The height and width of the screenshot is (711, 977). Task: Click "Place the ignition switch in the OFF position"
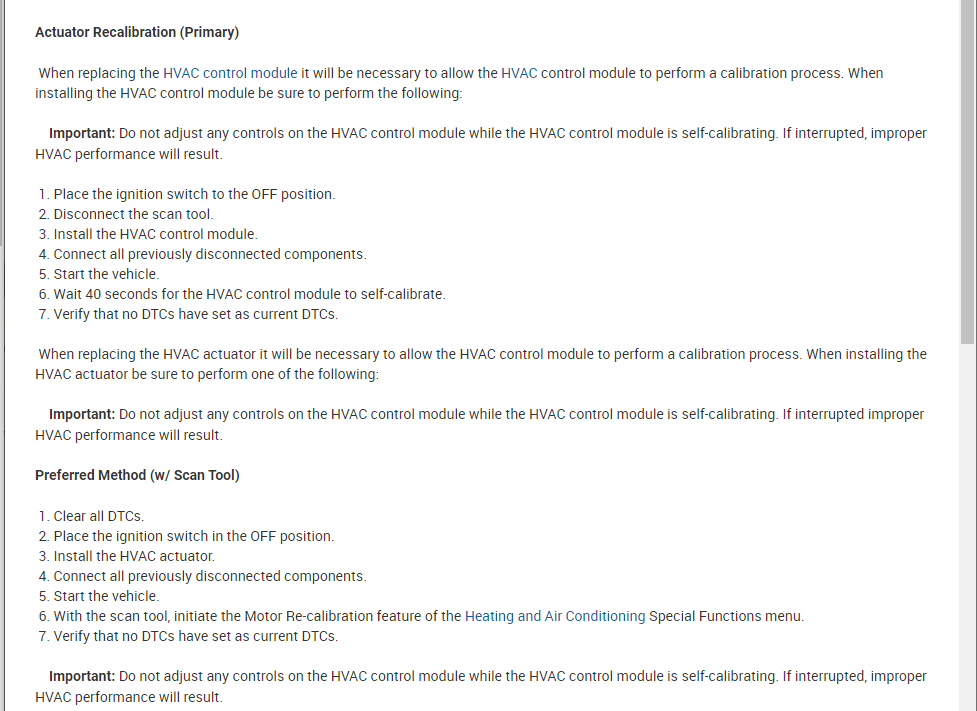click(194, 536)
